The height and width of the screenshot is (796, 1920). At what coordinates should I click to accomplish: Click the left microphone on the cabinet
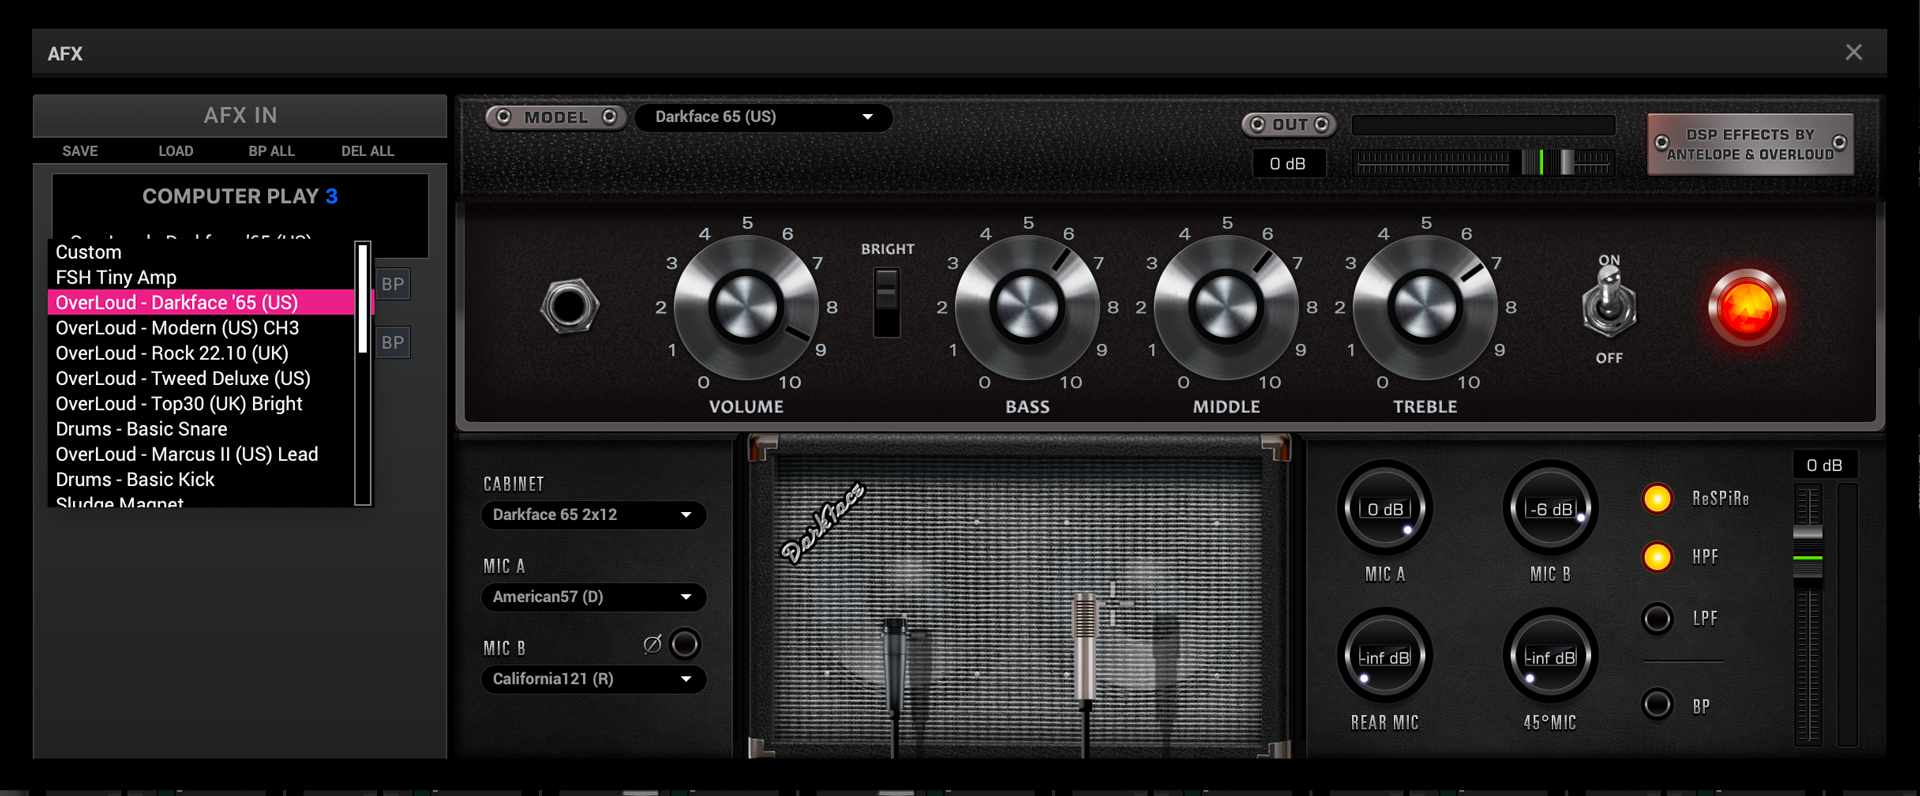(894, 665)
